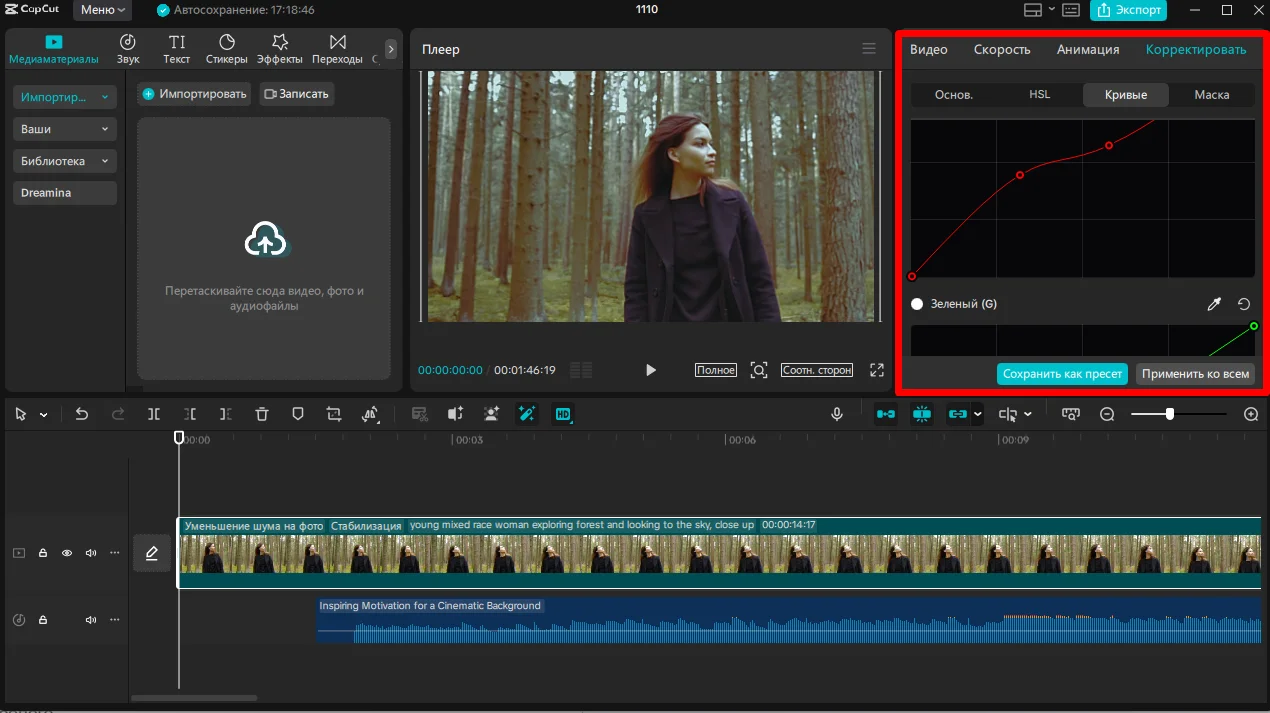Screen dimensions: 1270x713
Task: Click the Экспорт button
Action: pyautogui.click(x=1128, y=10)
